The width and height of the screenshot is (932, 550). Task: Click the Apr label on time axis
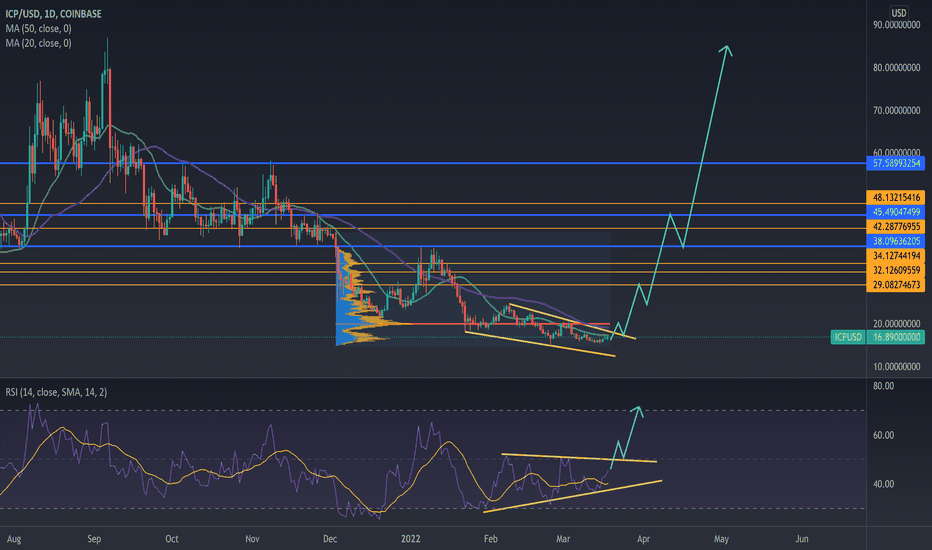[643, 539]
